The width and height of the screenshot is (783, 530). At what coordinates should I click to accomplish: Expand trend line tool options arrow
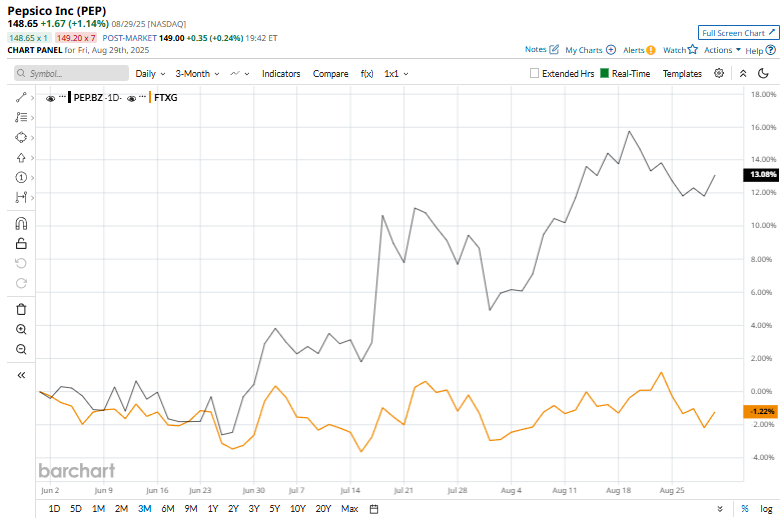(x=32, y=98)
